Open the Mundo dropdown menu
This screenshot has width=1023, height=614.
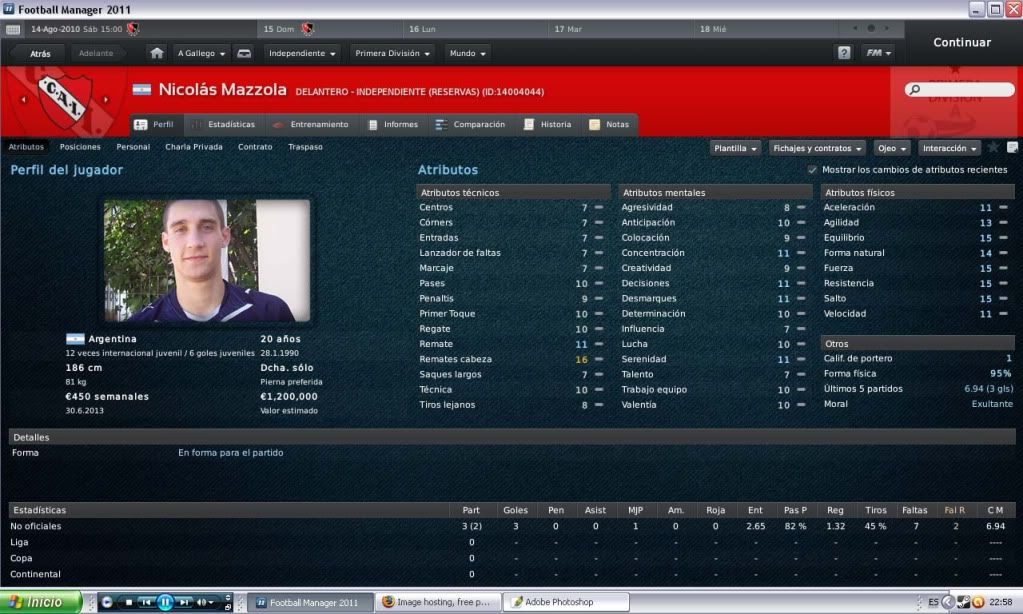point(467,54)
